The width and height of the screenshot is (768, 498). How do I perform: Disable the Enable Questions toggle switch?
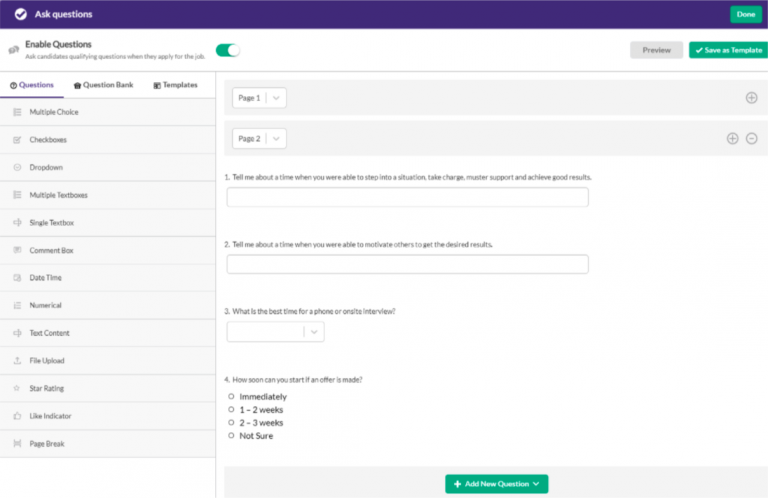[x=228, y=50]
